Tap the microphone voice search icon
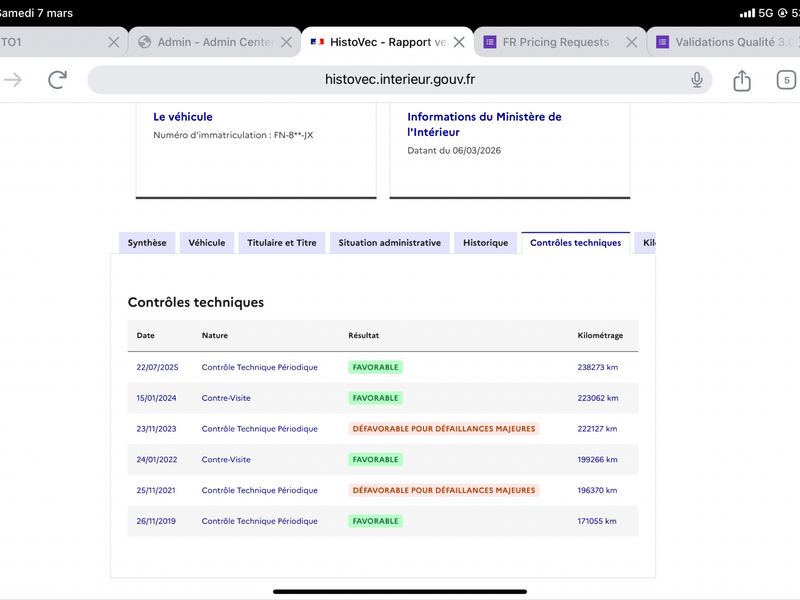This screenshot has width=800, height=600. [x=697, y=80]
